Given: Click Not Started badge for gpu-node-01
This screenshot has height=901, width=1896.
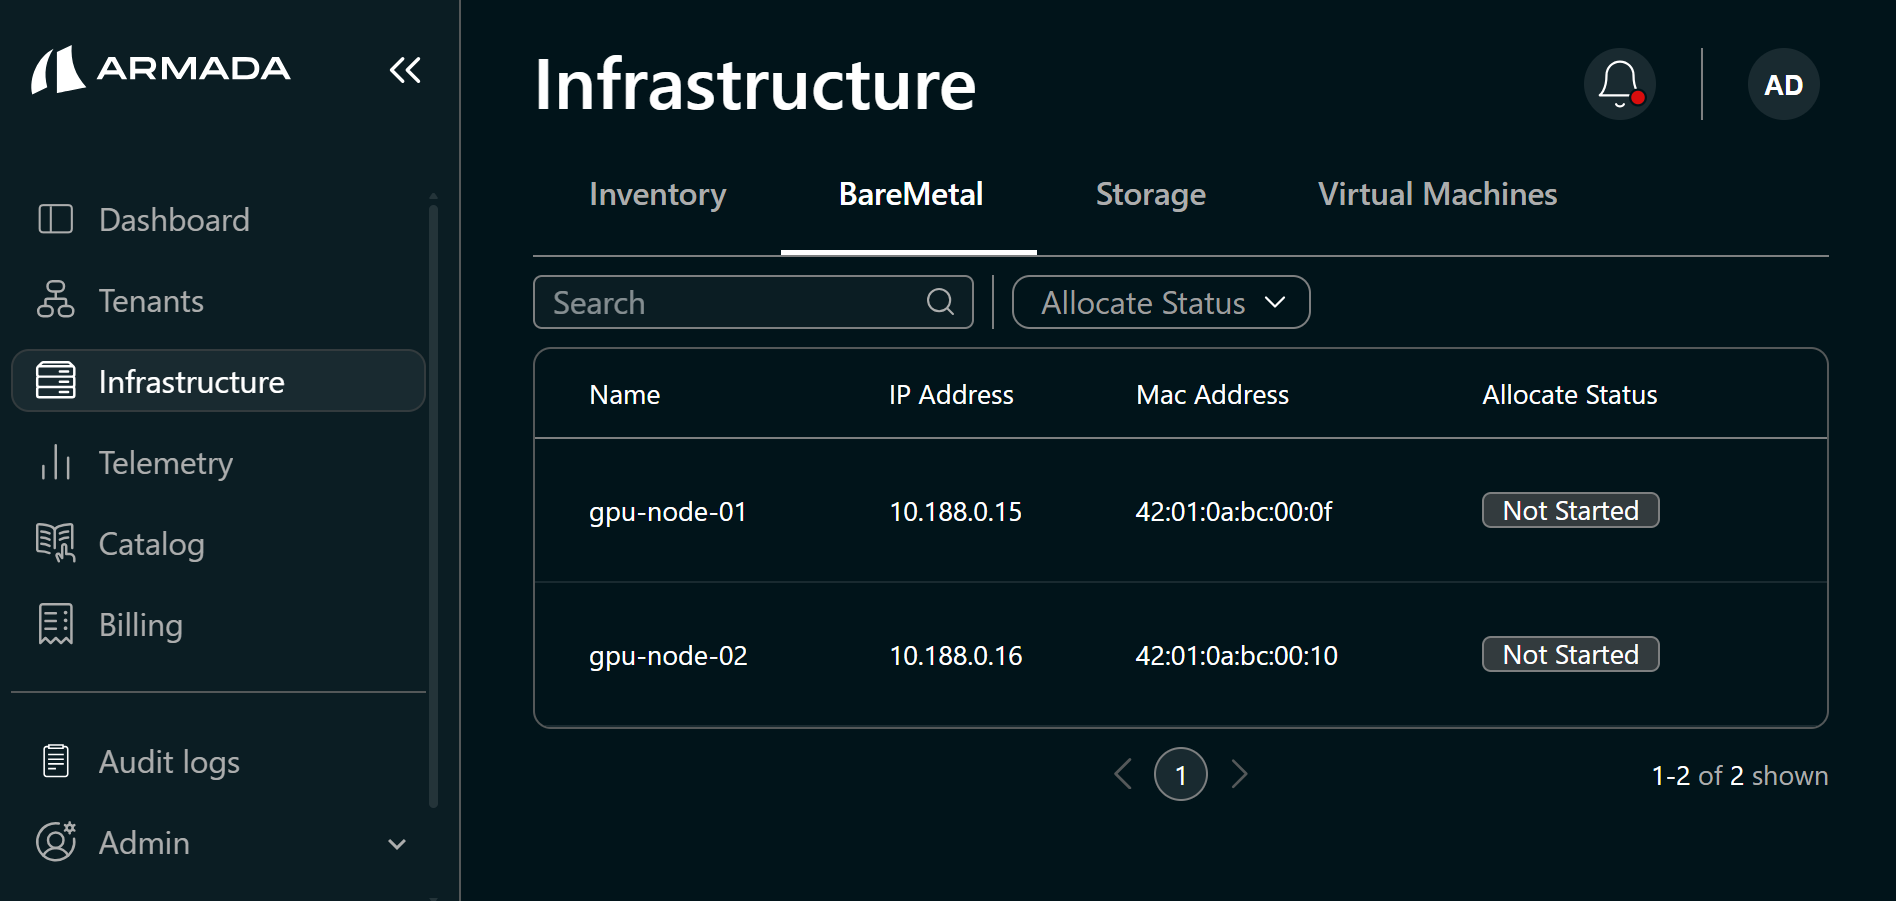Looking at the screenshot, I should tap(1570, 510).
